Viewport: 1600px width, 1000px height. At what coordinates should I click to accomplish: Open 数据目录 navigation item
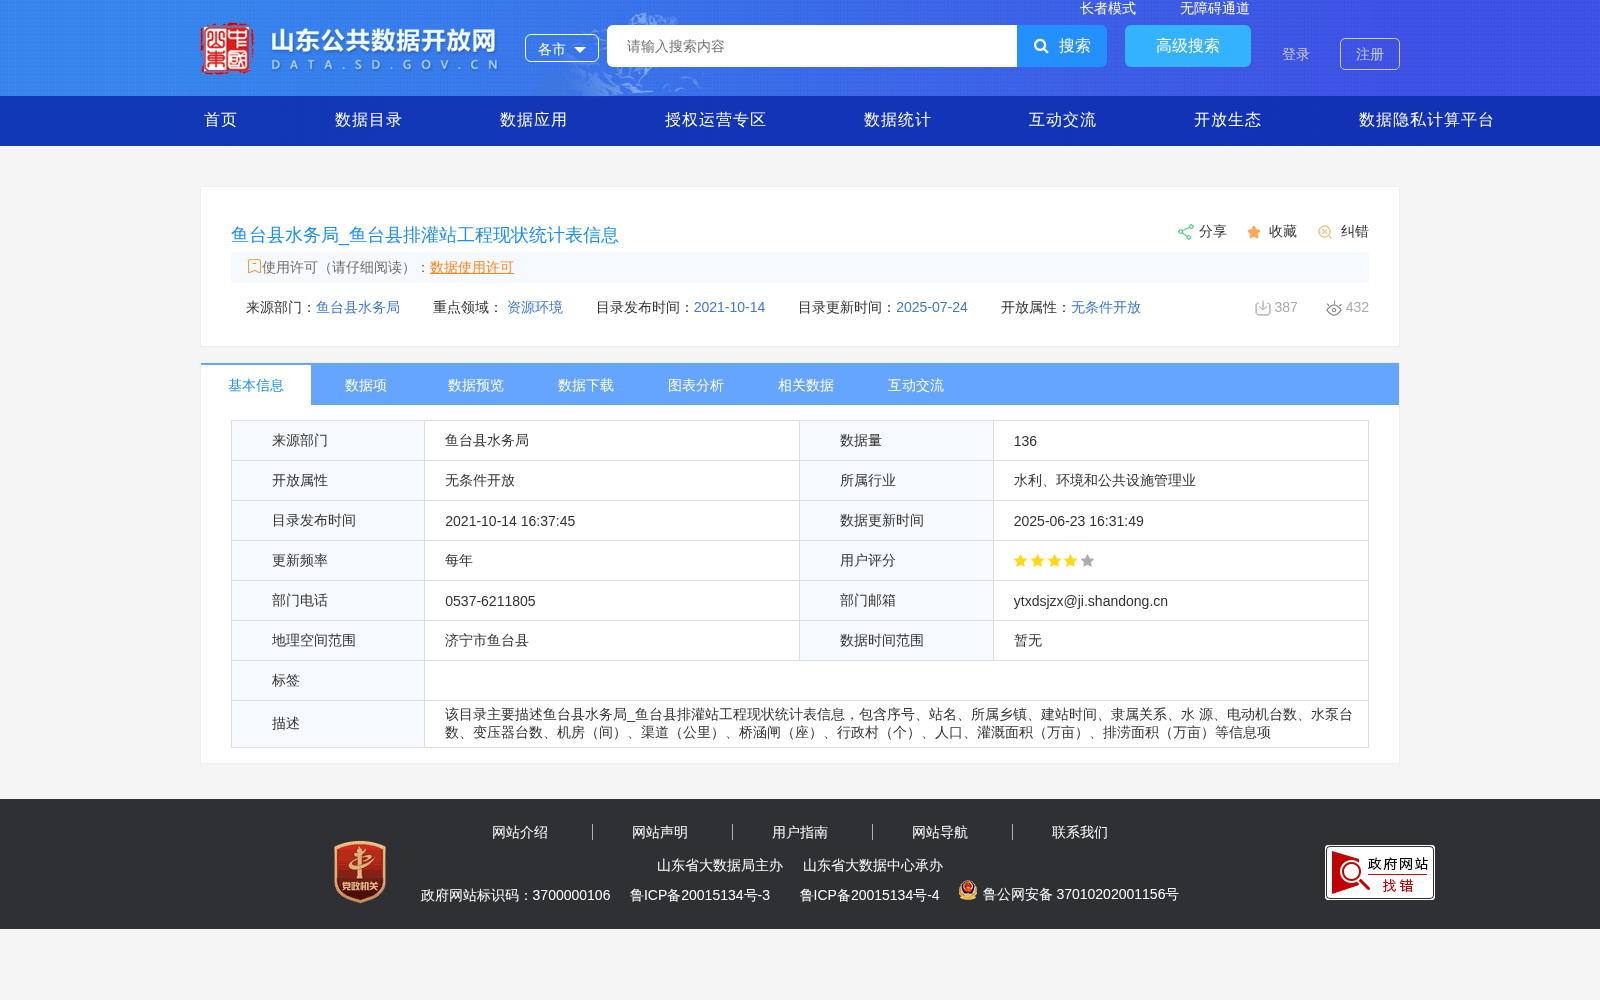click(x=368, y=120)
